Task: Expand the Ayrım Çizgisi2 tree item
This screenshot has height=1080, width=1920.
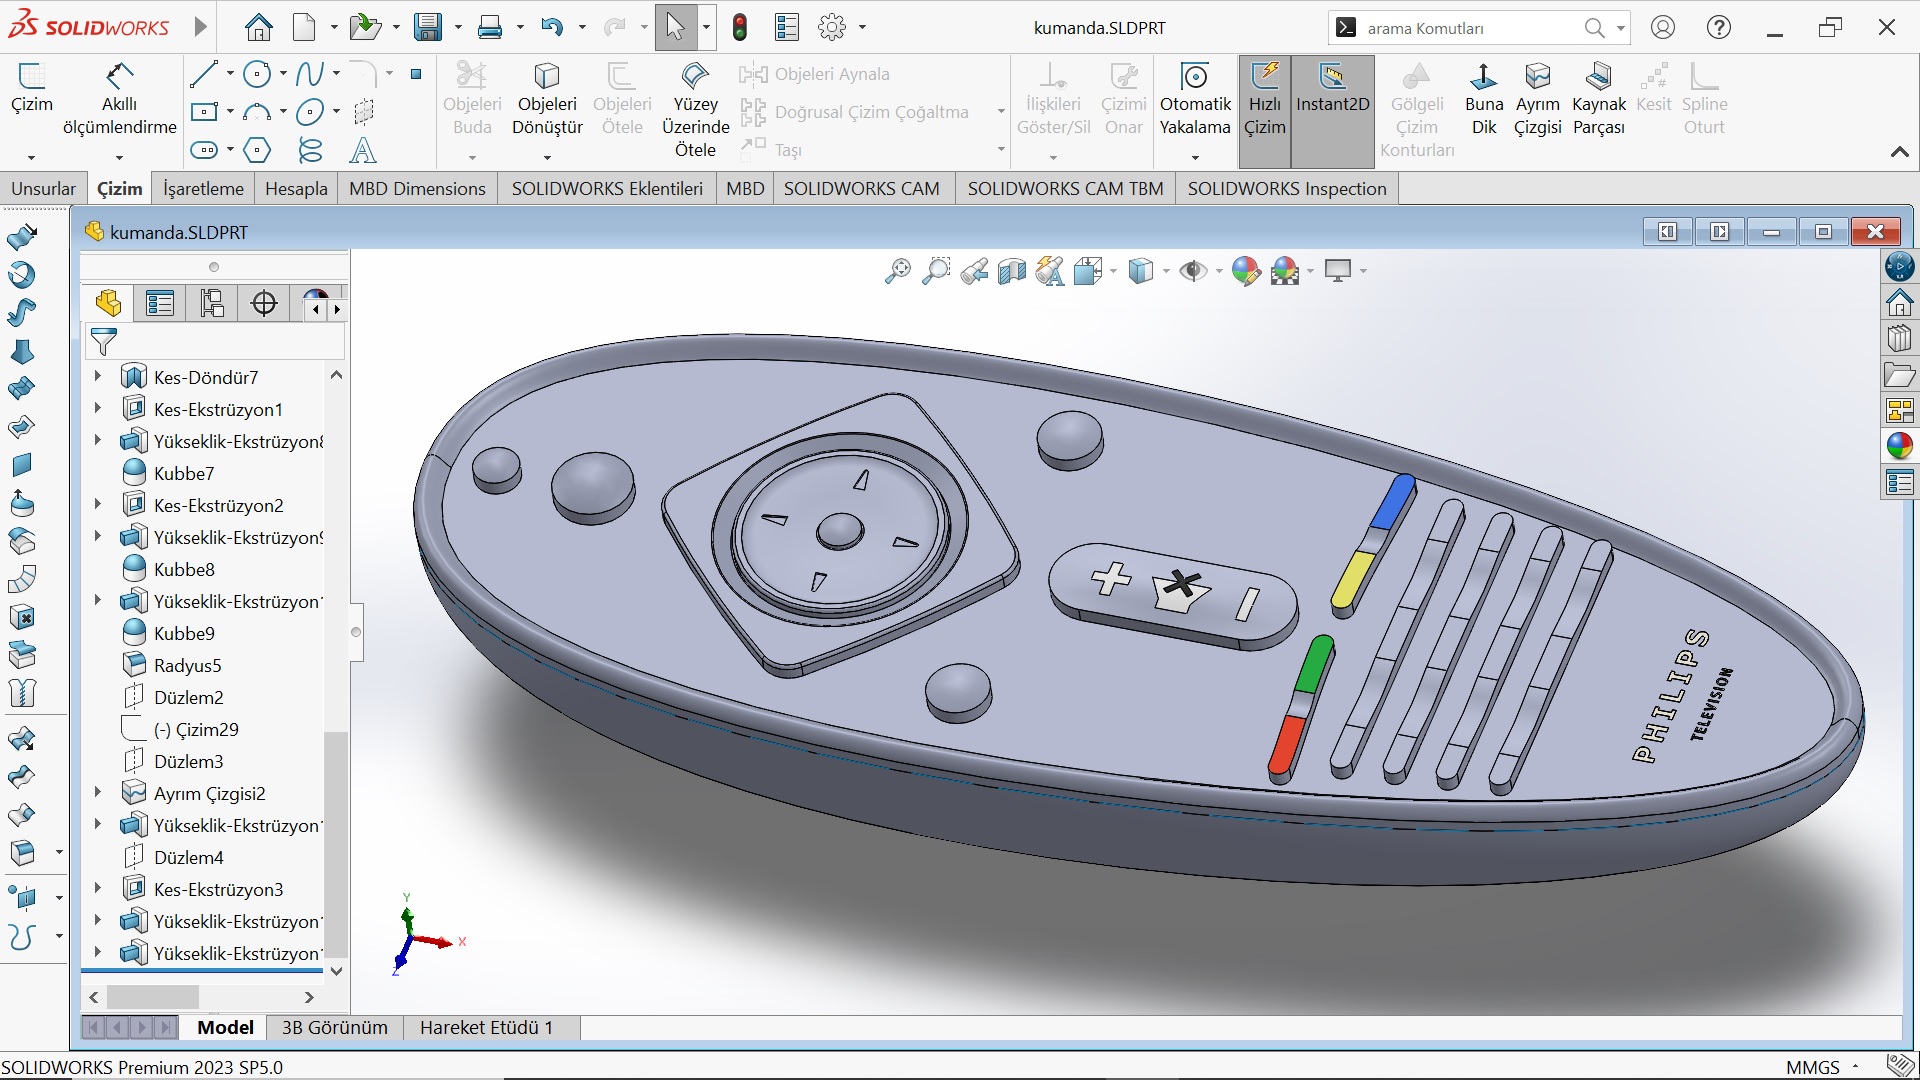Action: tap(98, 793)
